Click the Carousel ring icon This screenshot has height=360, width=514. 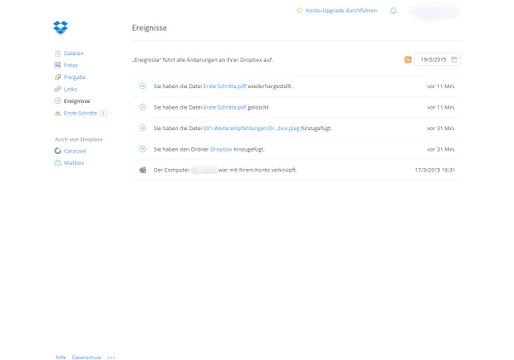(58, 151)
